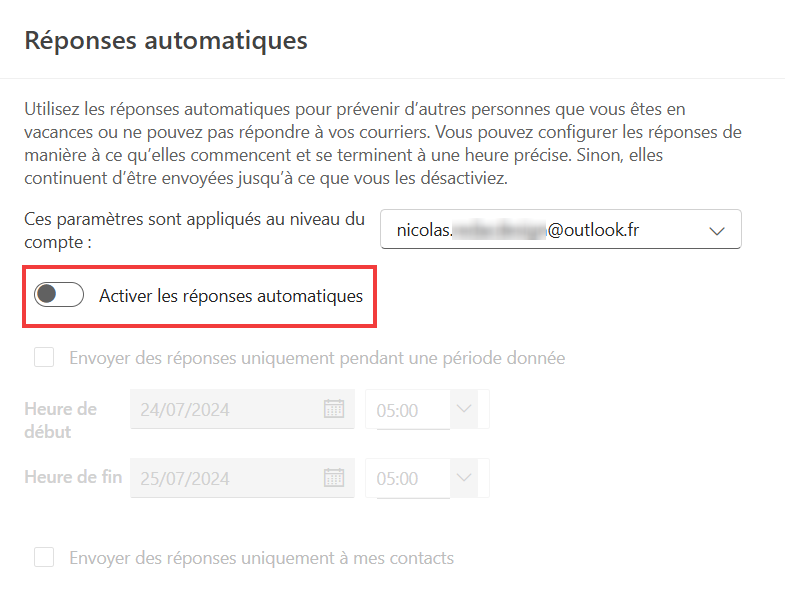Click the 05:00 end time field

coord(408,478)
